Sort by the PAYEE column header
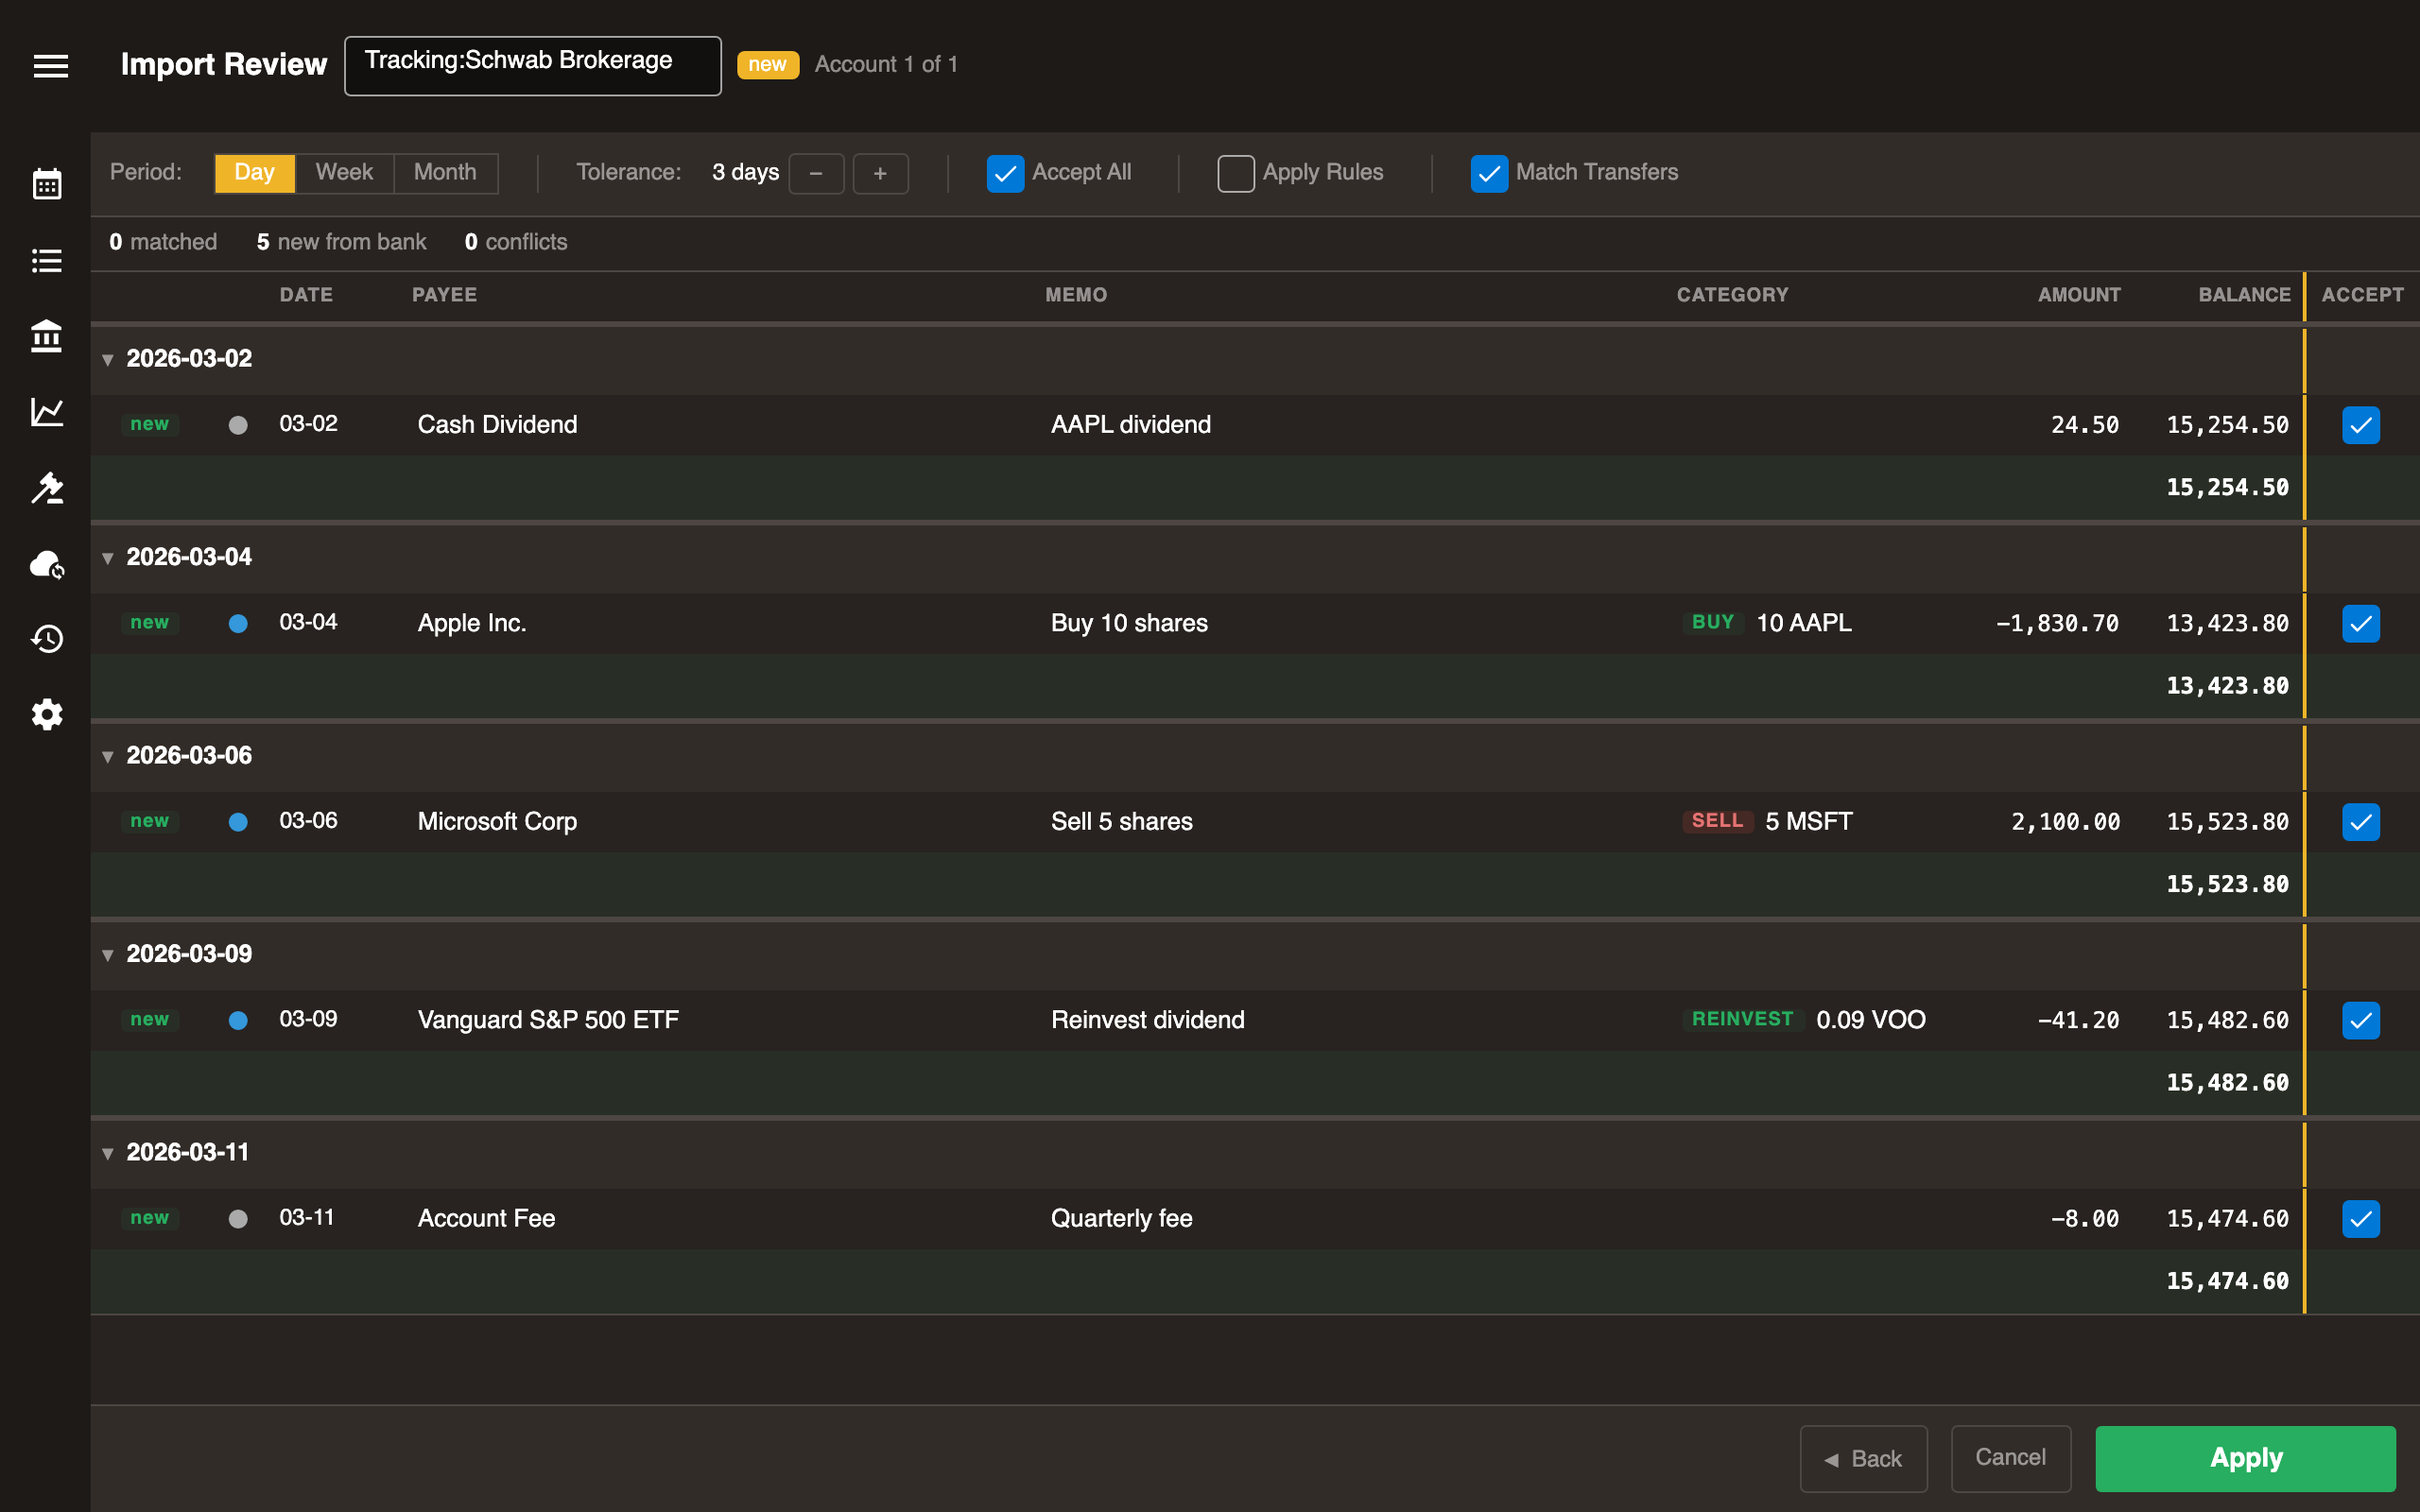 [x=444, y=295]
